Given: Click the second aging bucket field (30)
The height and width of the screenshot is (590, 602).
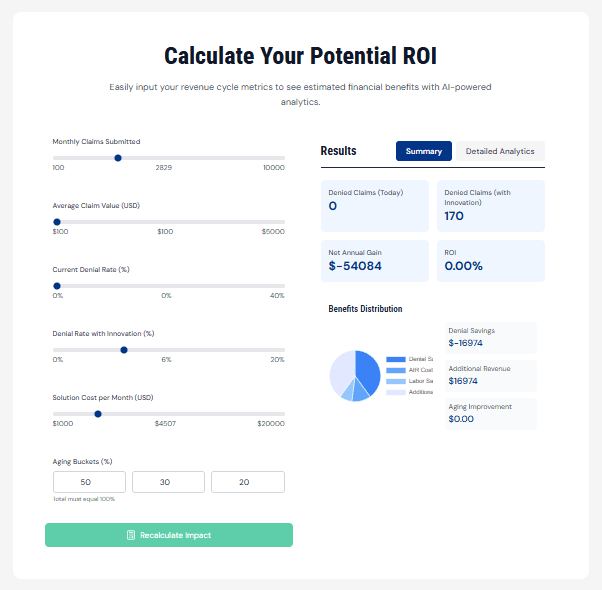Looking at the screenshot, I should pos(168,482).
